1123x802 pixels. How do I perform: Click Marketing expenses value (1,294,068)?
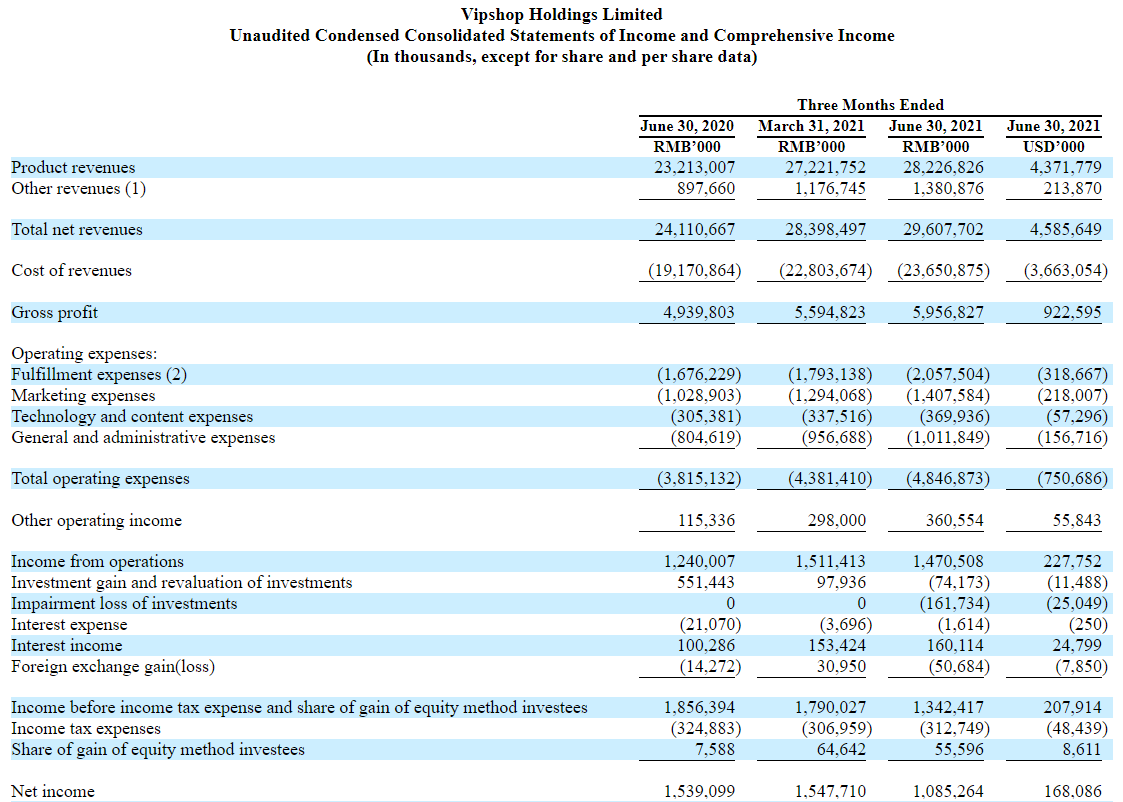click(x=830, y=396)
